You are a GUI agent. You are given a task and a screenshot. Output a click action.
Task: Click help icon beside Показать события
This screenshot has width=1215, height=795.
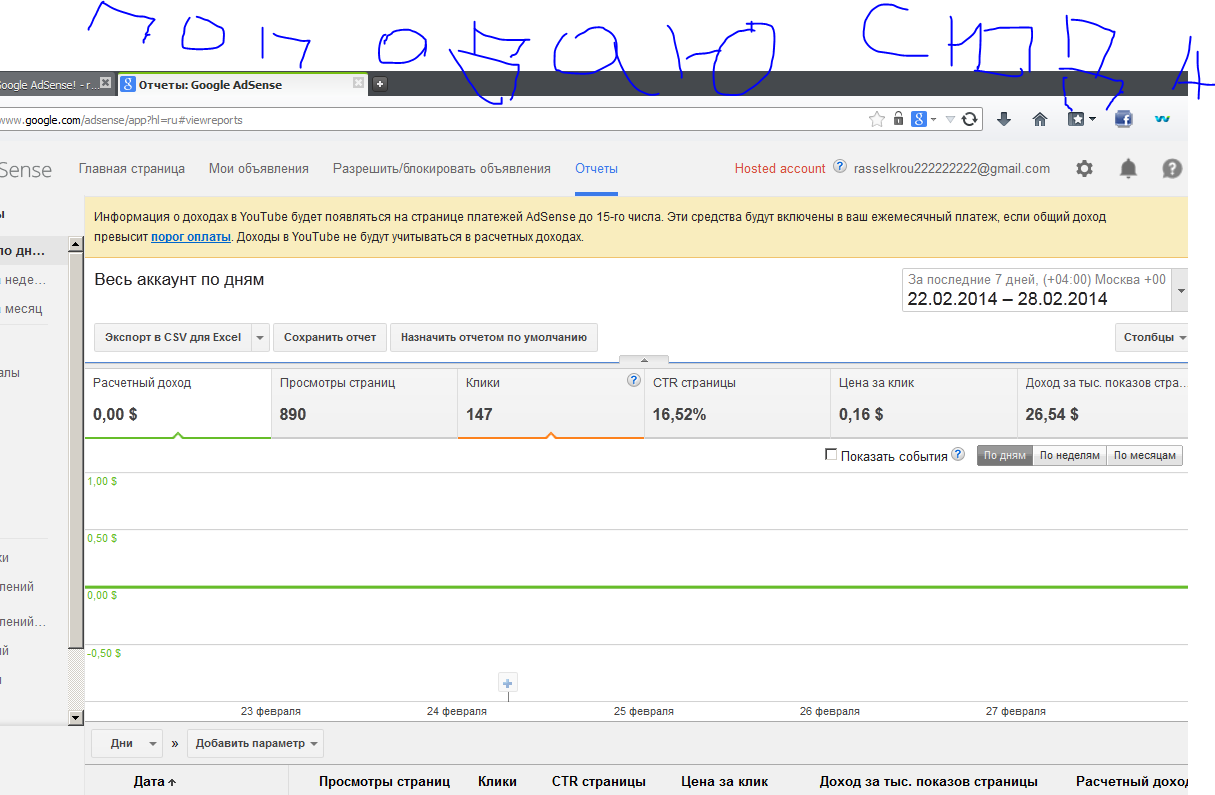958,454
